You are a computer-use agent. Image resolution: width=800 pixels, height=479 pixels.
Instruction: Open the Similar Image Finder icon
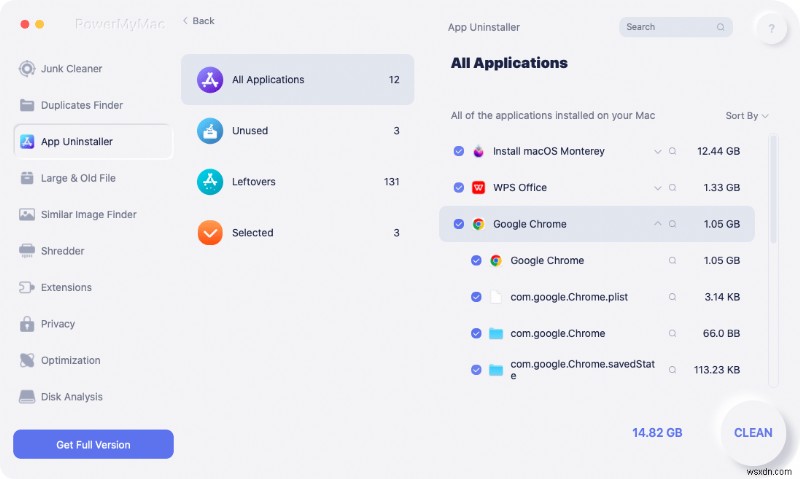click(27, 214)
